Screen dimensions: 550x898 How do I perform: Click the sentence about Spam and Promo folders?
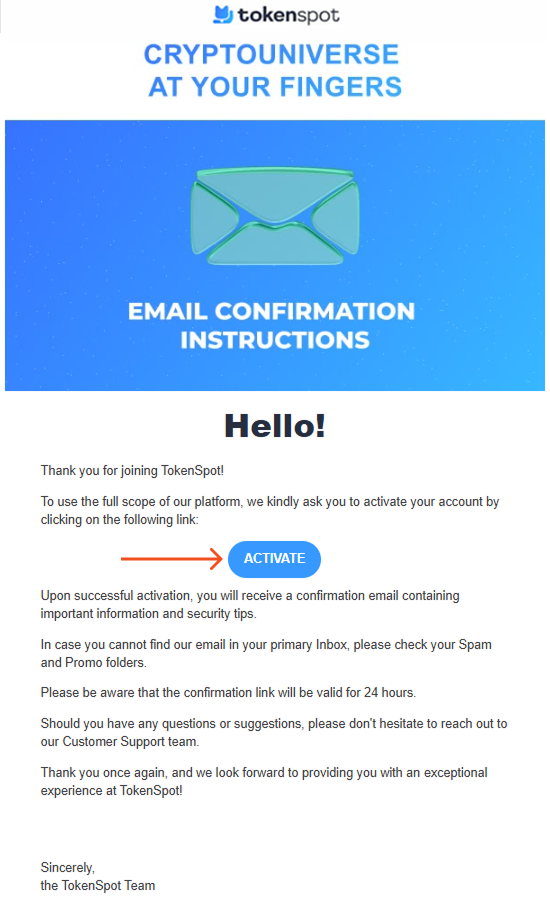pyautogui.click(x=266, y=653)
